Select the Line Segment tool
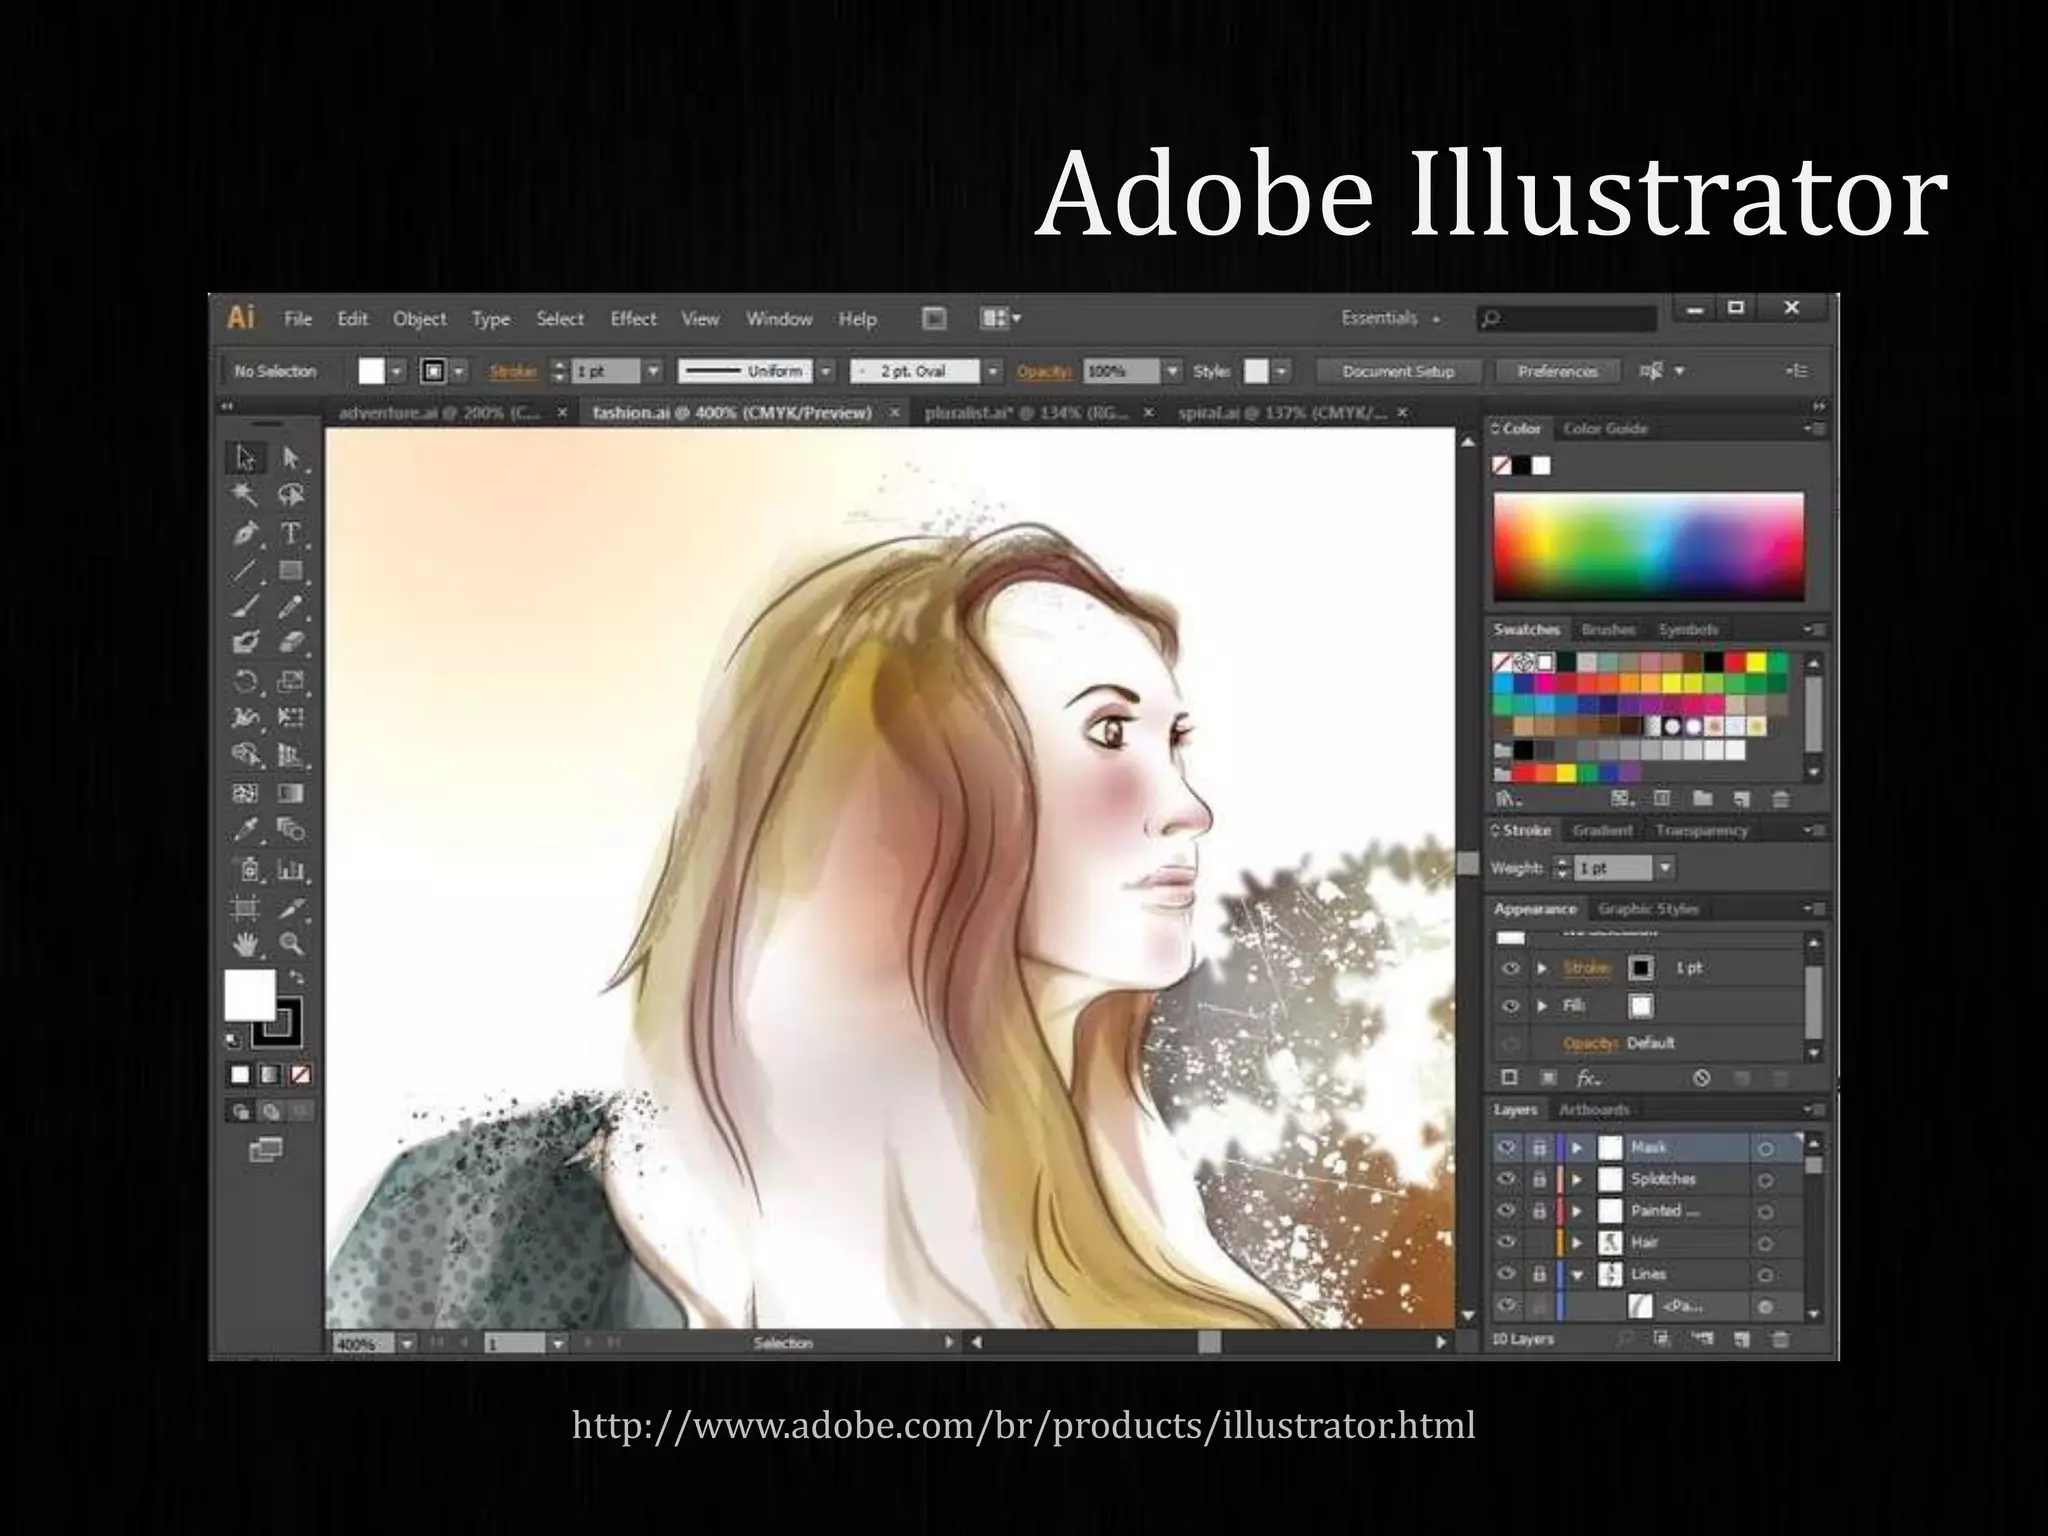The height and width of the screenshot is (1536, 2048). (245, 571)
